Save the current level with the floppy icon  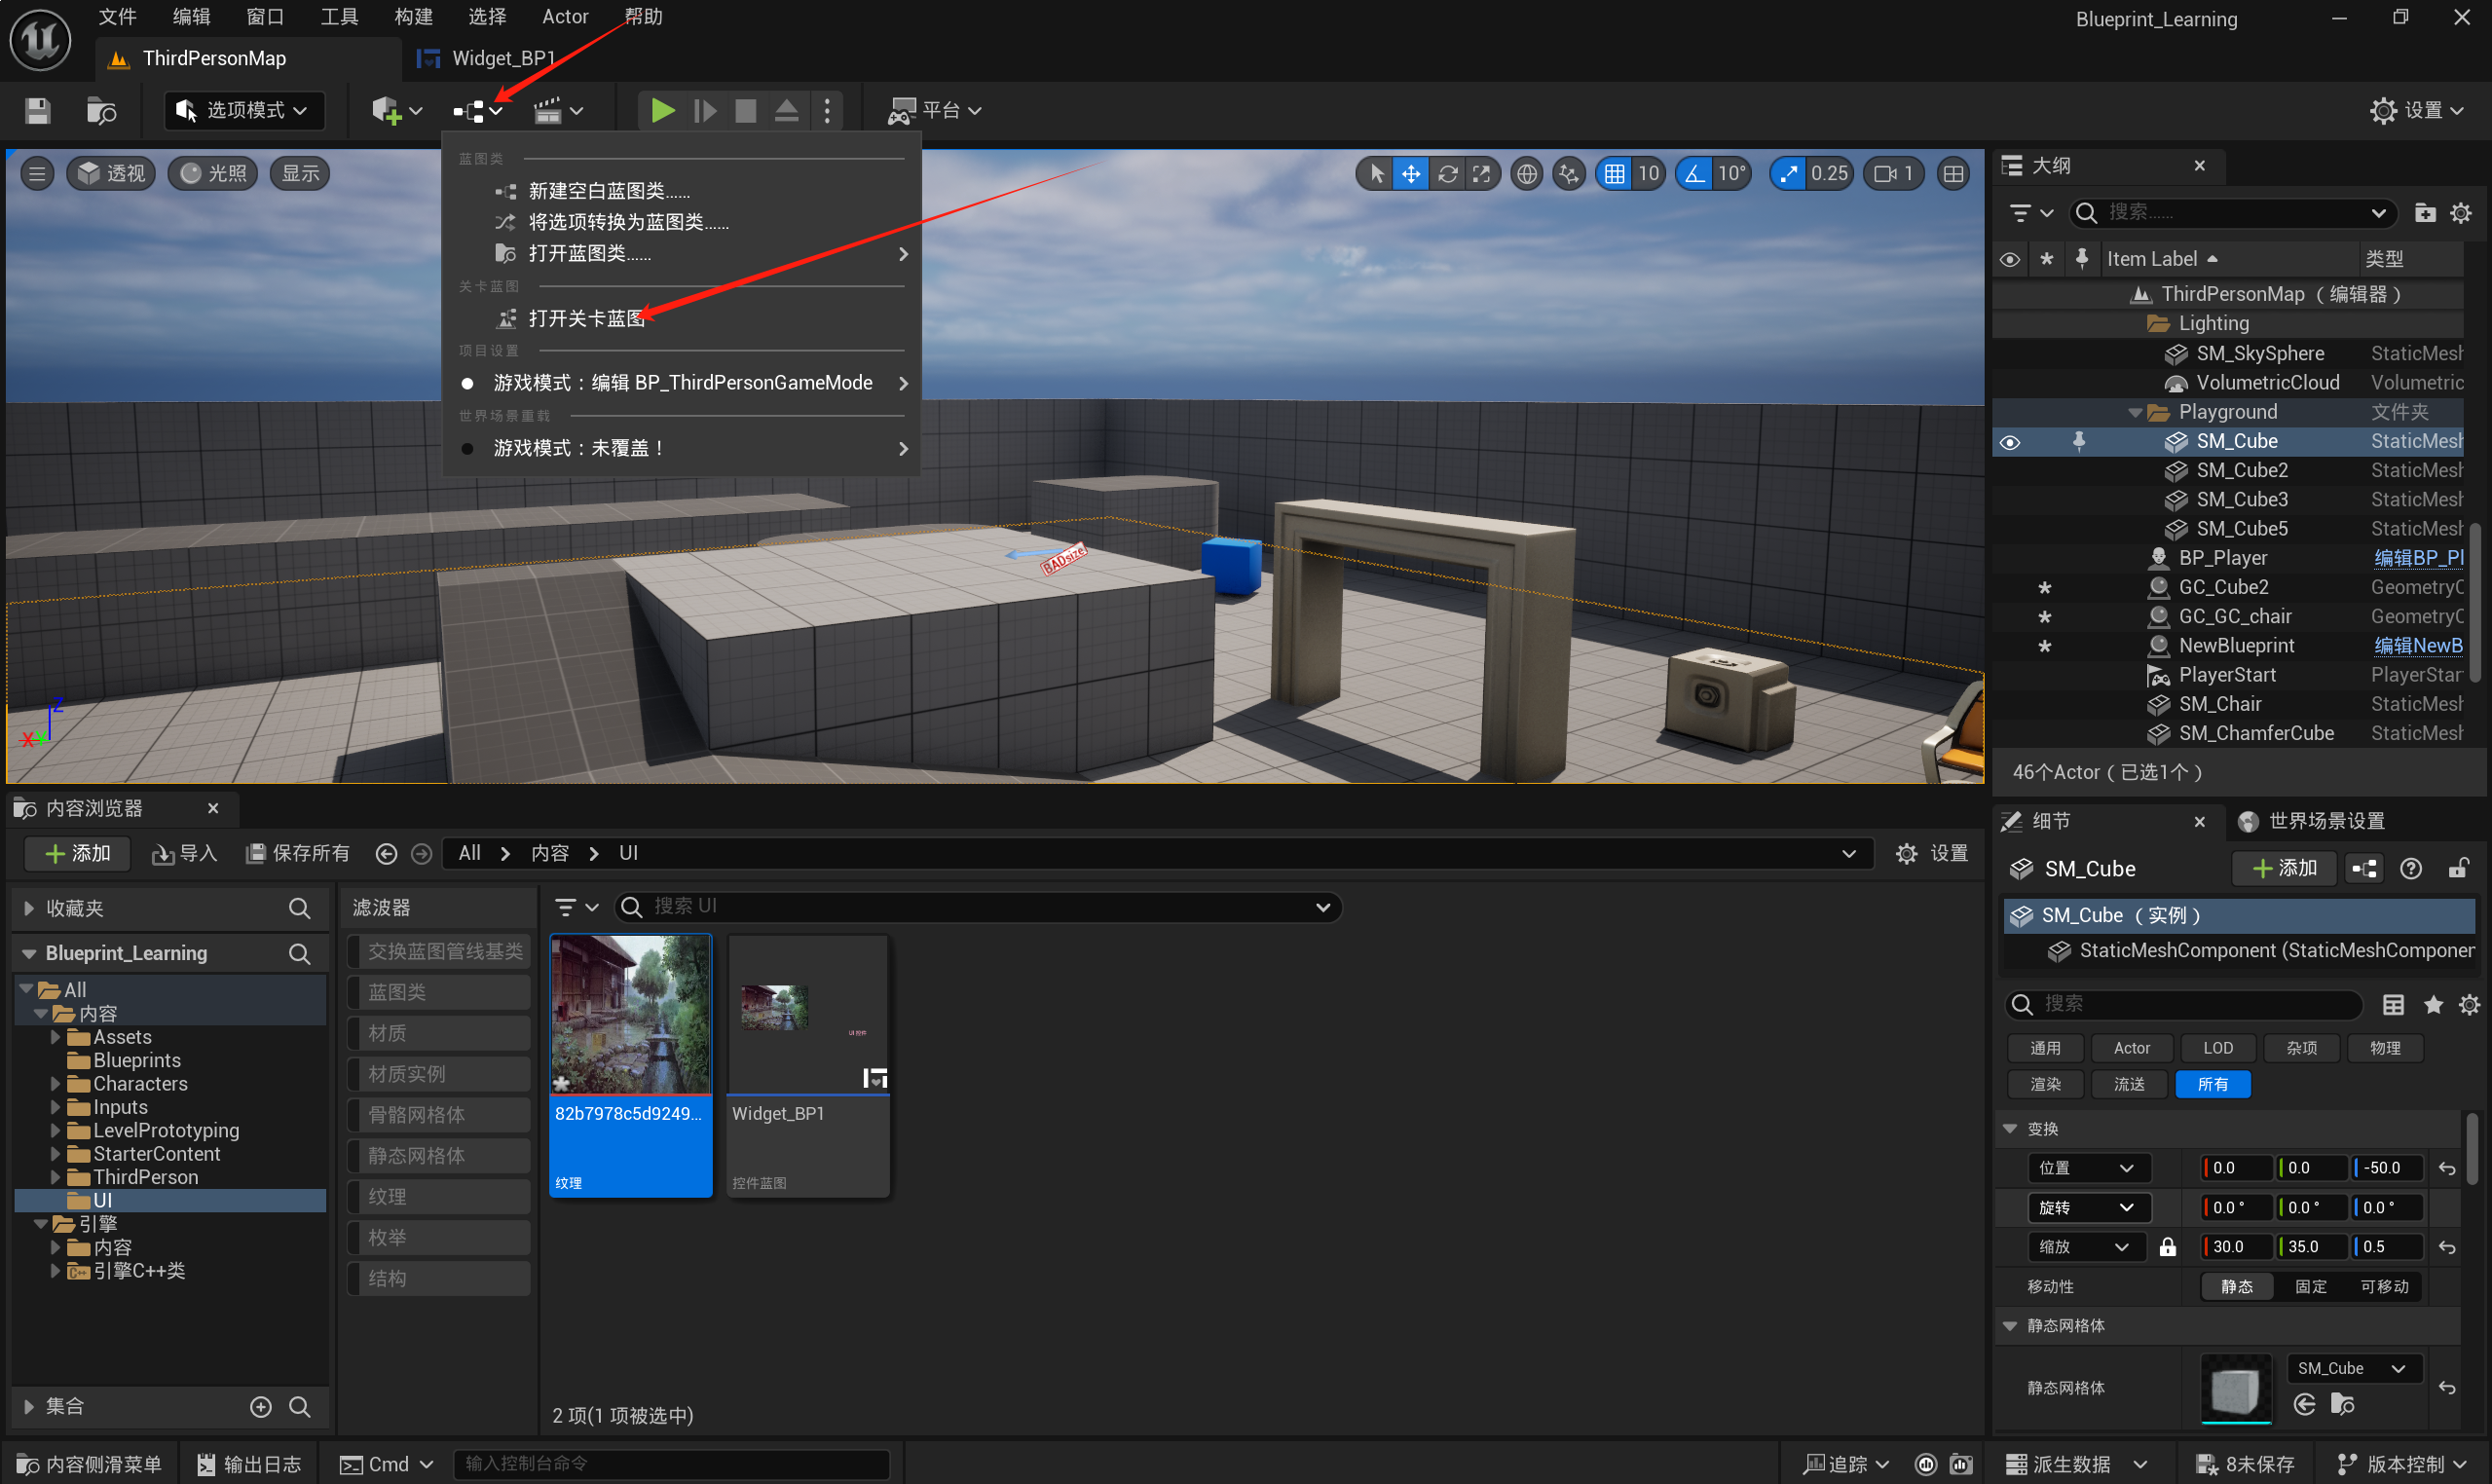pos(37,111)
